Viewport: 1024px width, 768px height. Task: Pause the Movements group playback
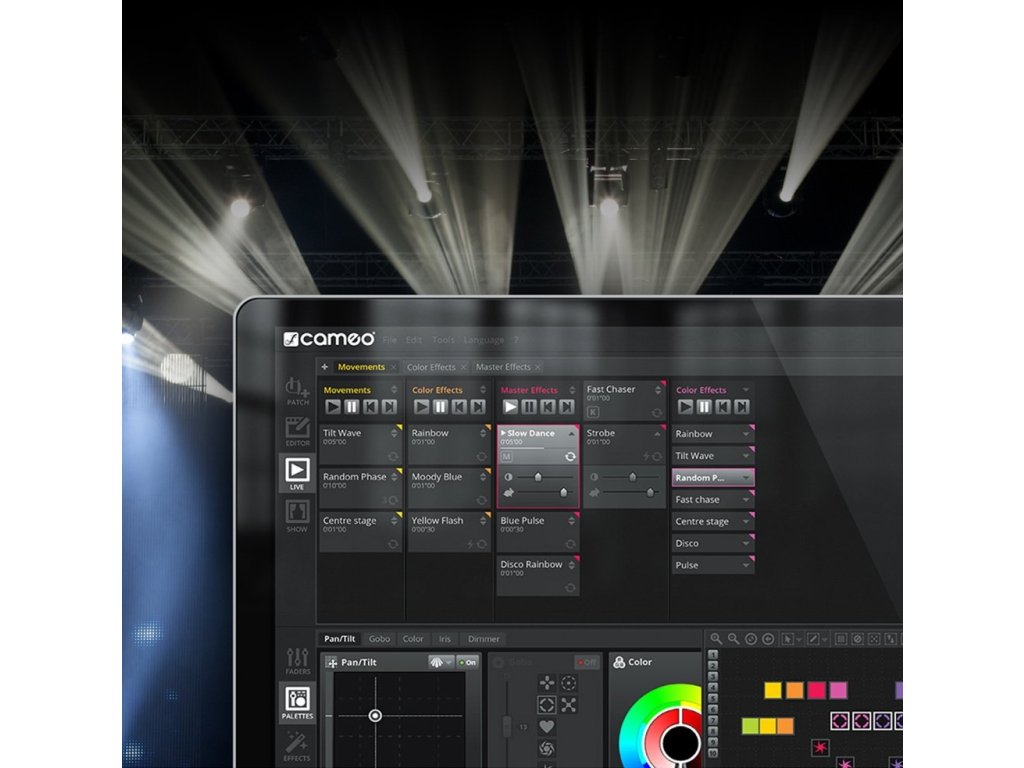click(x=352, y=407)
